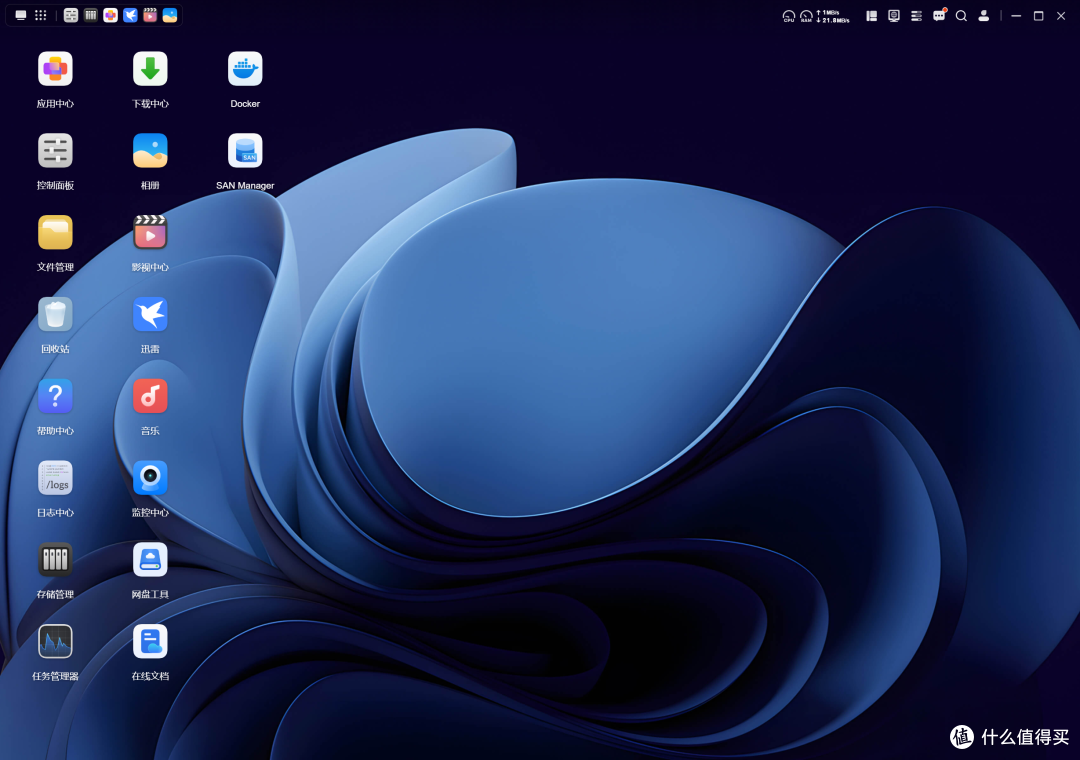
Task: Click the photo album icon in top dock
Action: [170, 15]
